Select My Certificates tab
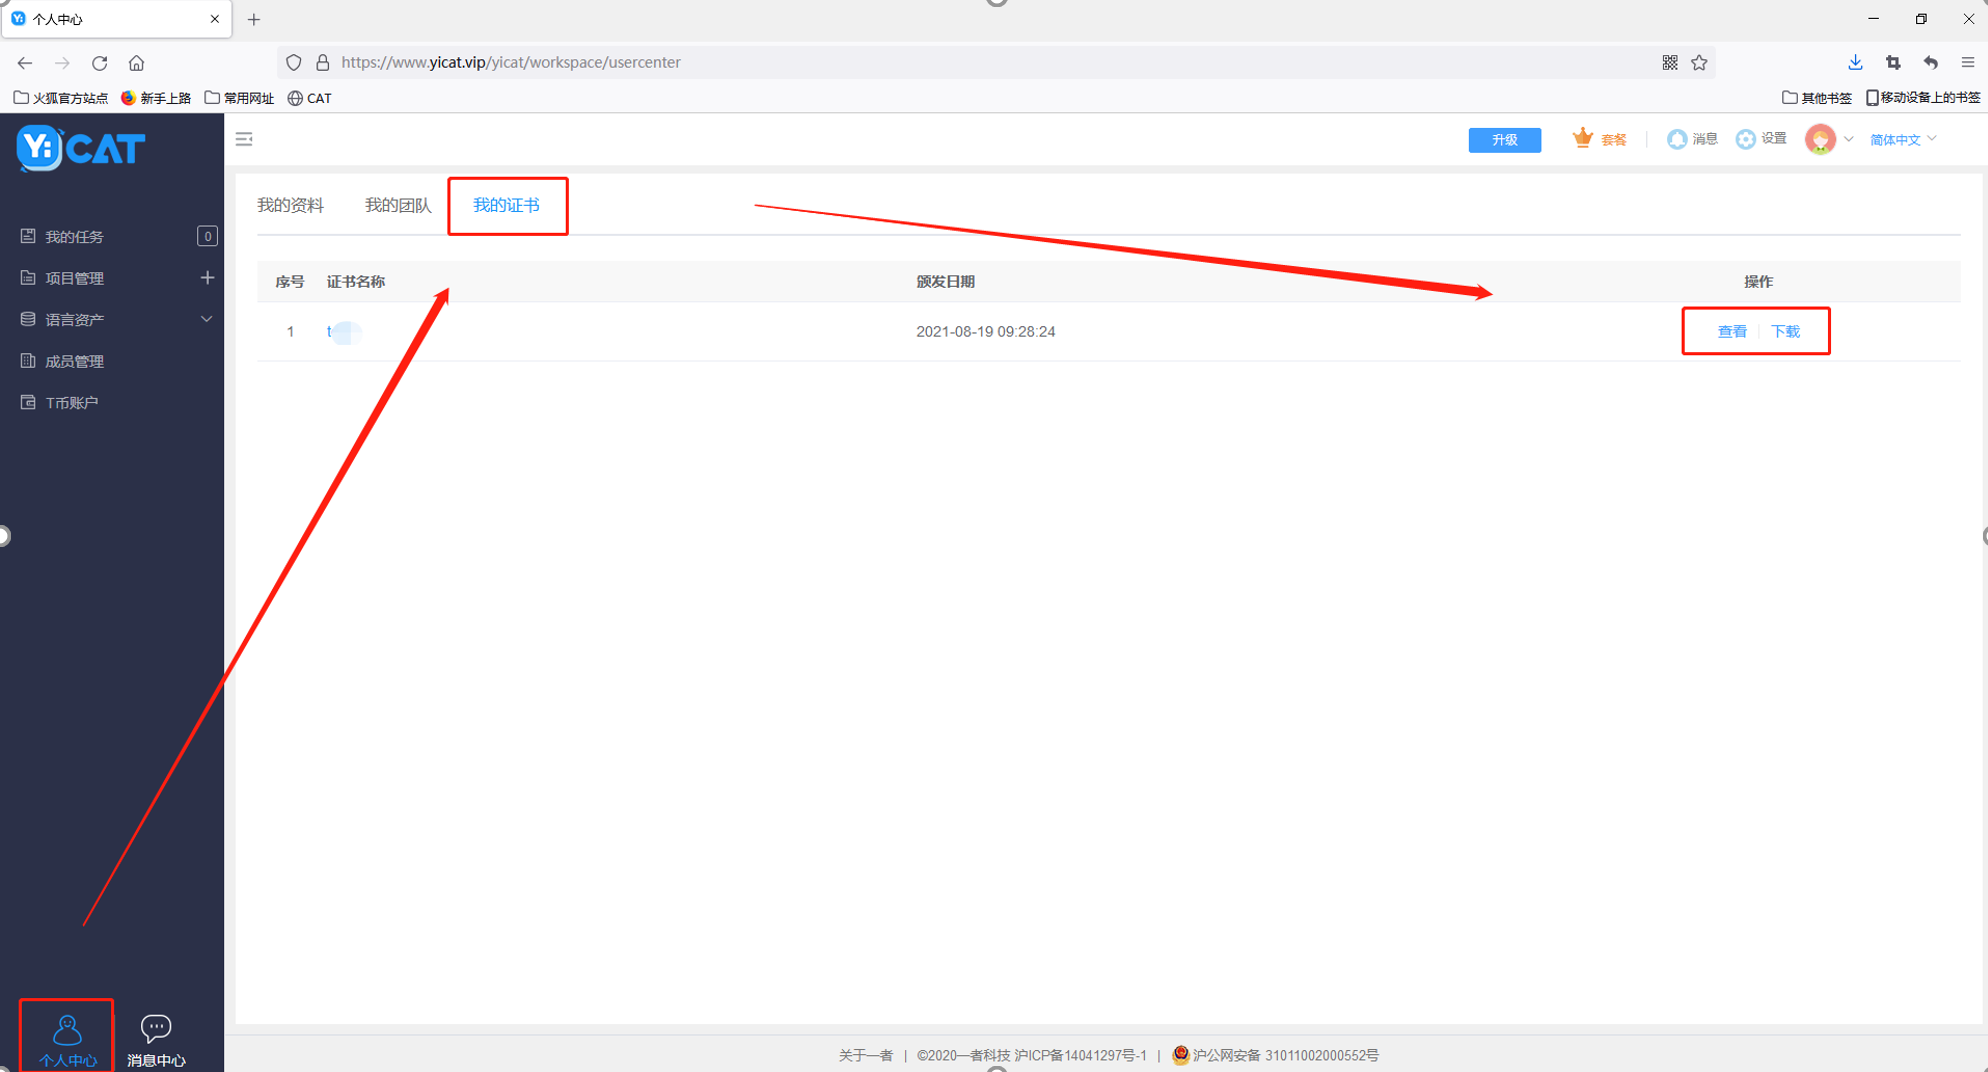Viewport: 1988px width, 1072px height. click(506, 205)
